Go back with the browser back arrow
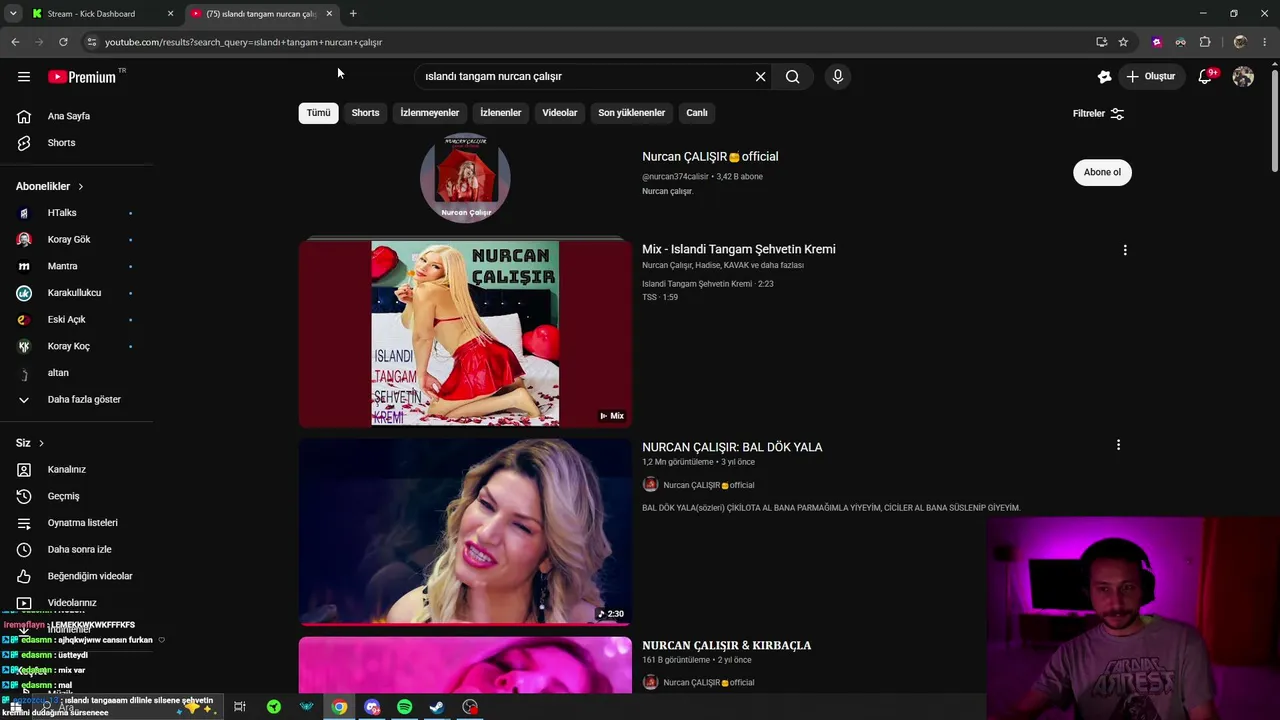The width and height of the screenshot is (1280, 720). [15, 42]
